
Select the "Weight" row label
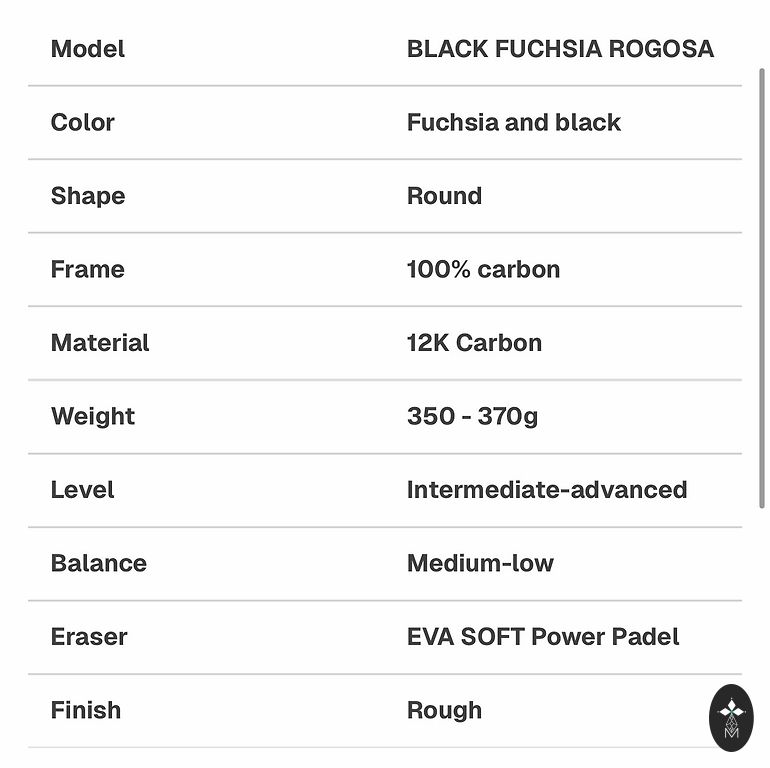click(x=93, y=416)
